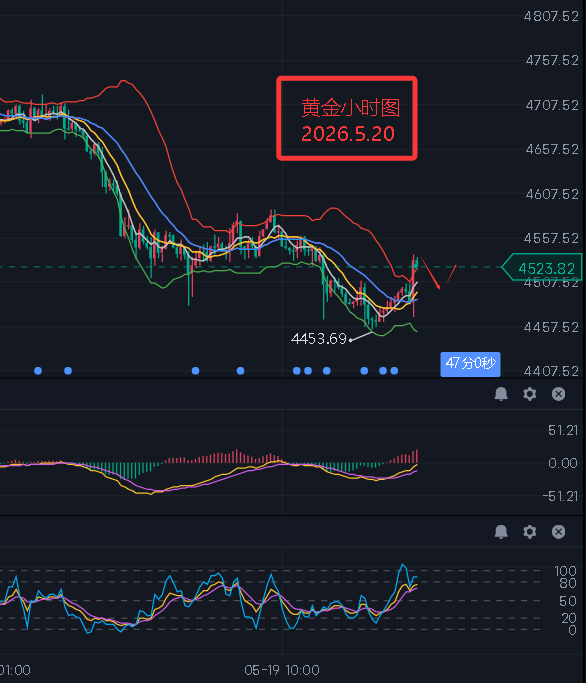This screenshot has height=683, width=586.
Task: Click the red downward arrow annotation
Action: [430, 273]
